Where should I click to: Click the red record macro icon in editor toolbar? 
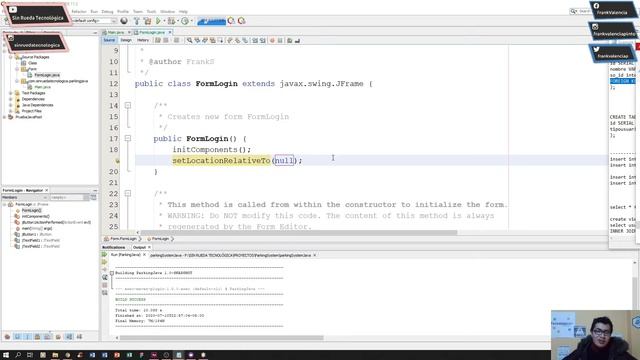click(x=272, y=40)
